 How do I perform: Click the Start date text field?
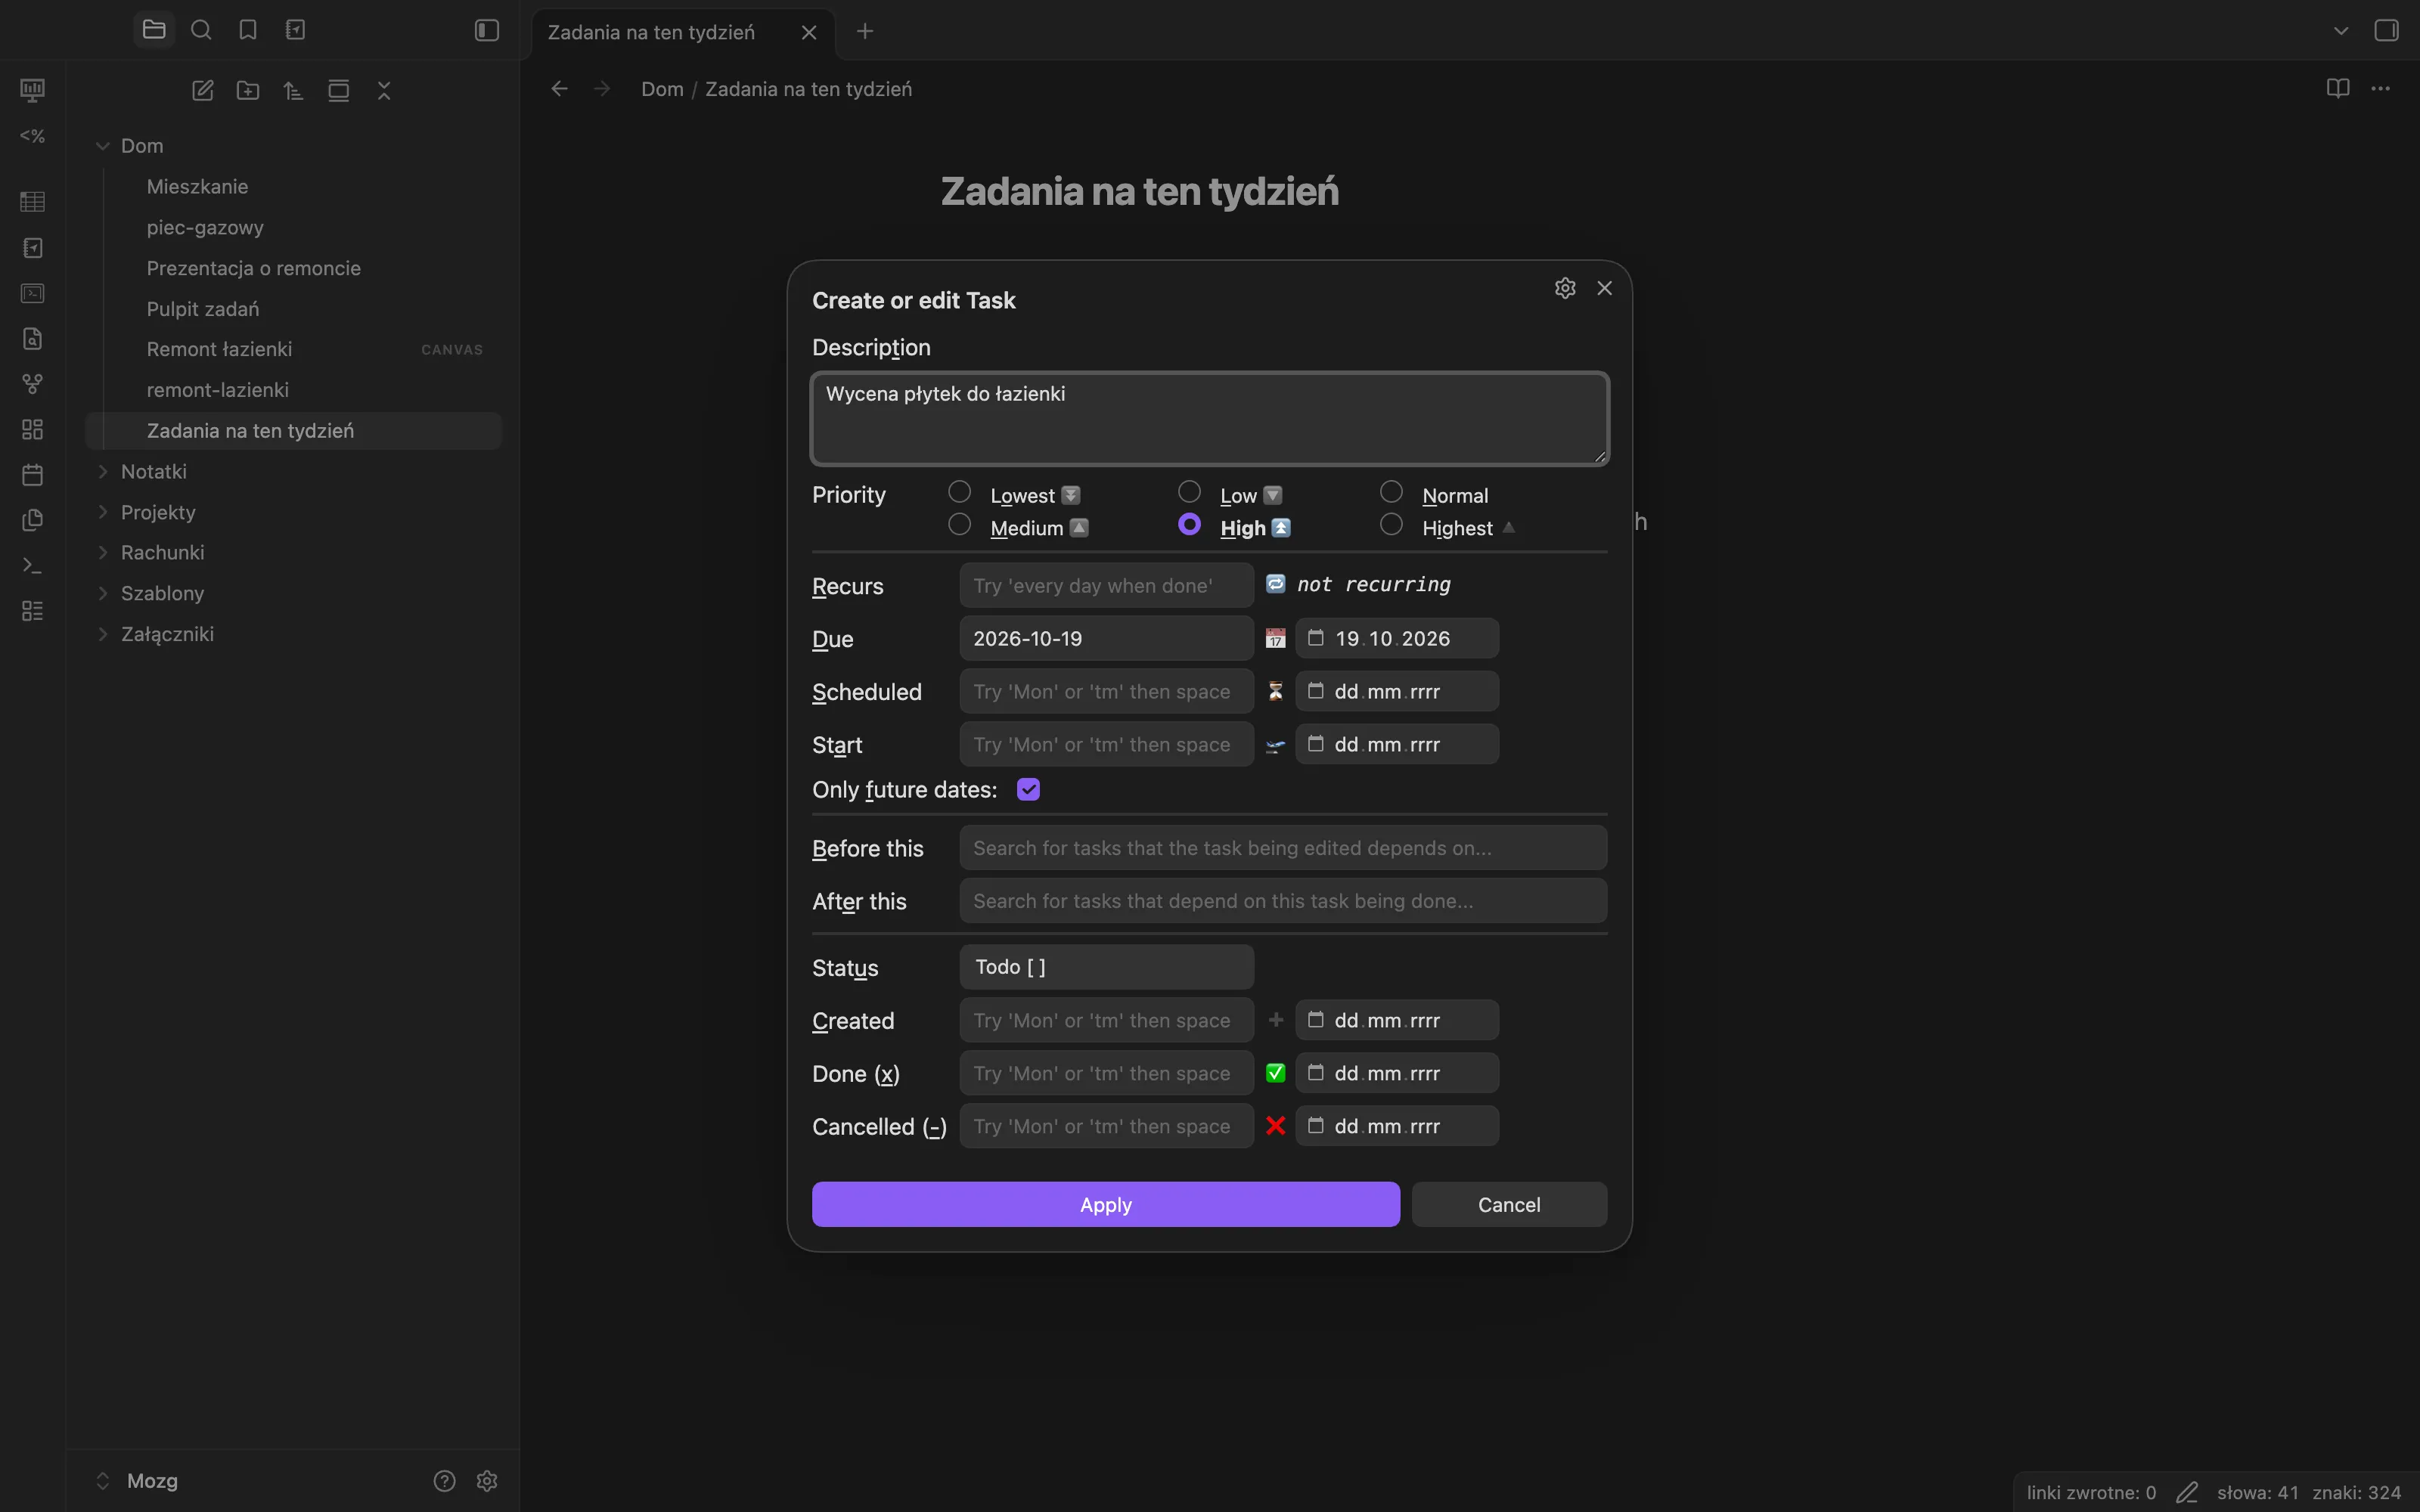click(x=1106, y=744)
